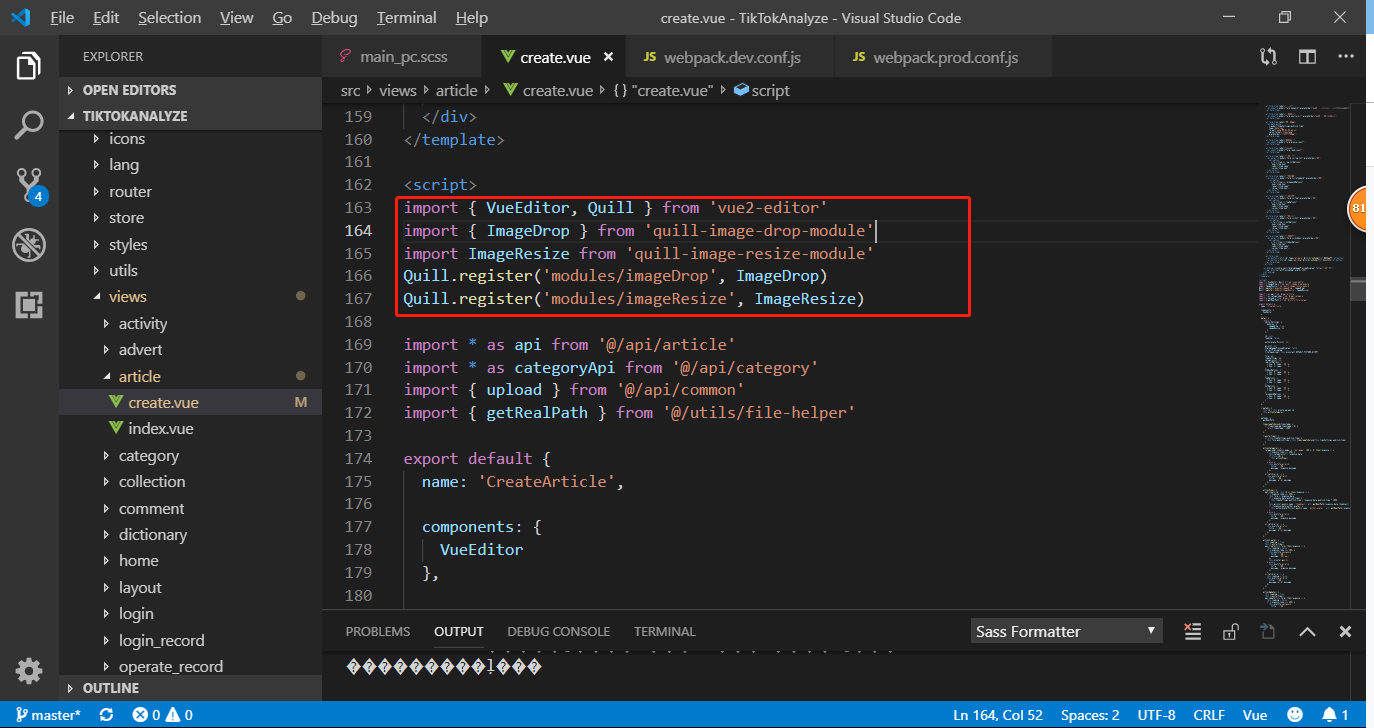Click the master branch indicator in status bar

click(46, 715)
